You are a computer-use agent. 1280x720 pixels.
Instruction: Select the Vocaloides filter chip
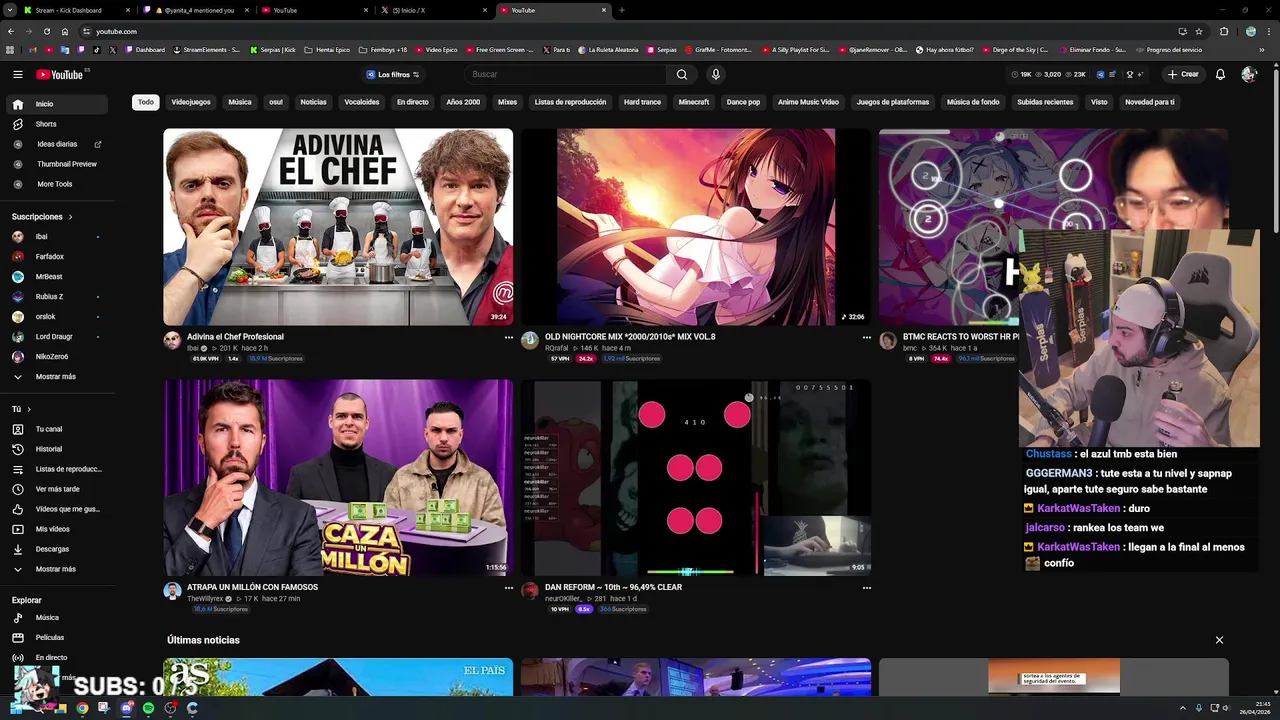click(x=362, y=102)
